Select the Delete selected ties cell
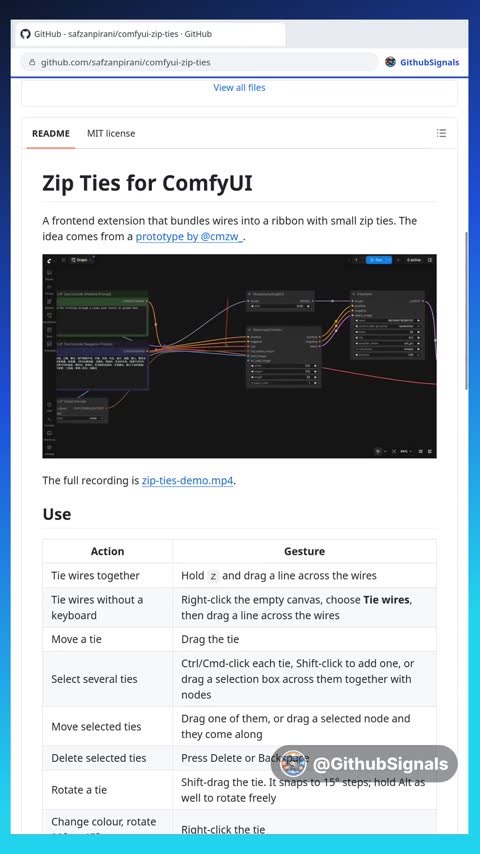This screenshot has width=480, height=854. 107,758
